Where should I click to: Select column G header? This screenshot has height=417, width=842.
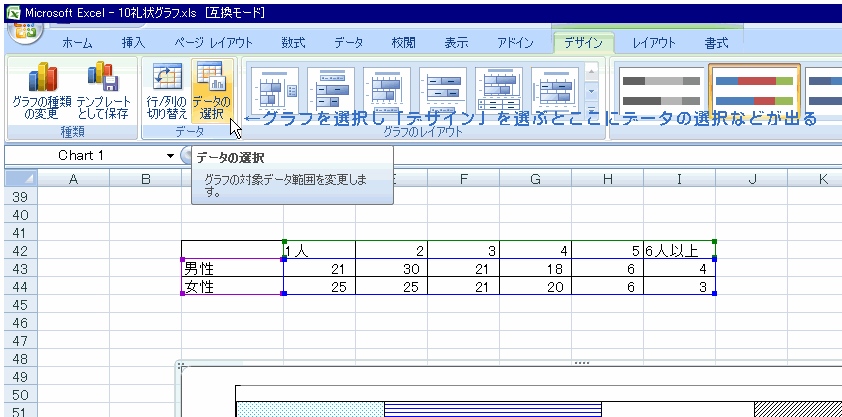coord(535,179)
